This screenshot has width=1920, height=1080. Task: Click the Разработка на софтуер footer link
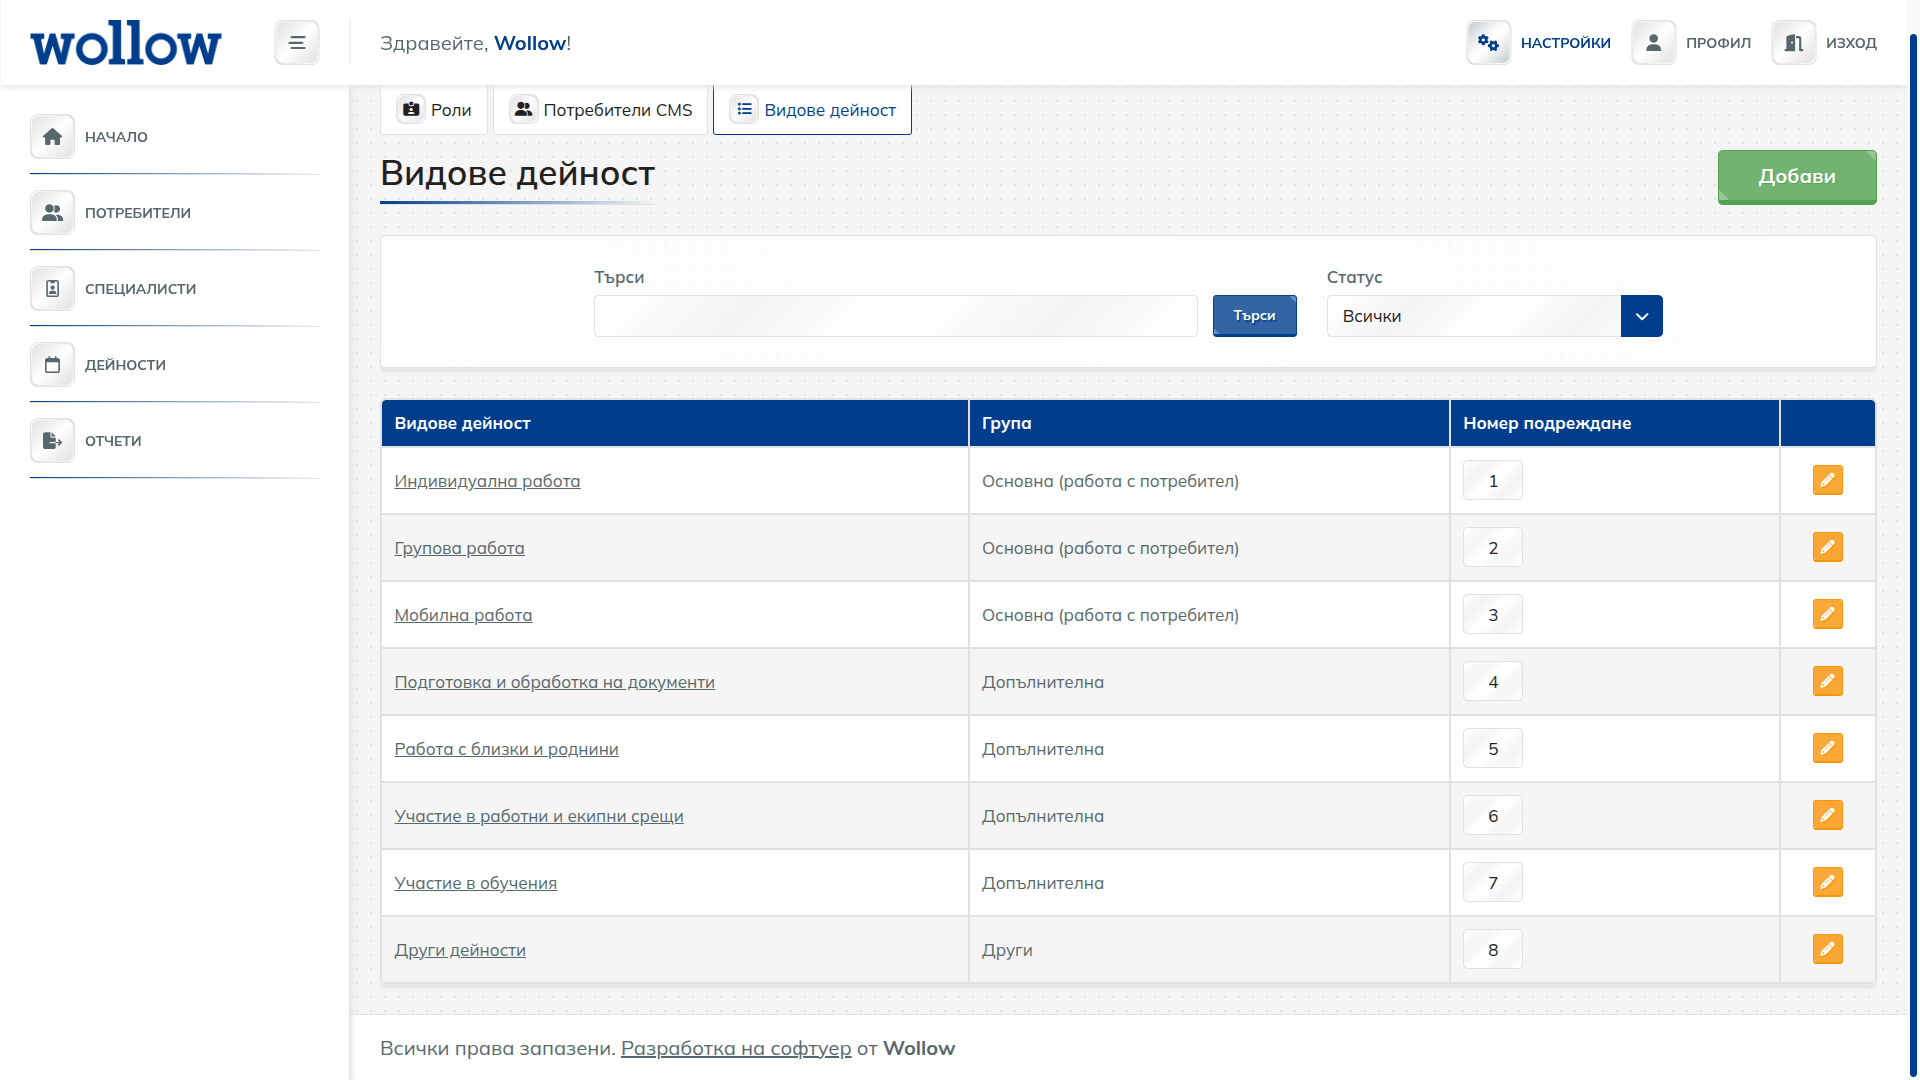click(x=736, y=1048)
